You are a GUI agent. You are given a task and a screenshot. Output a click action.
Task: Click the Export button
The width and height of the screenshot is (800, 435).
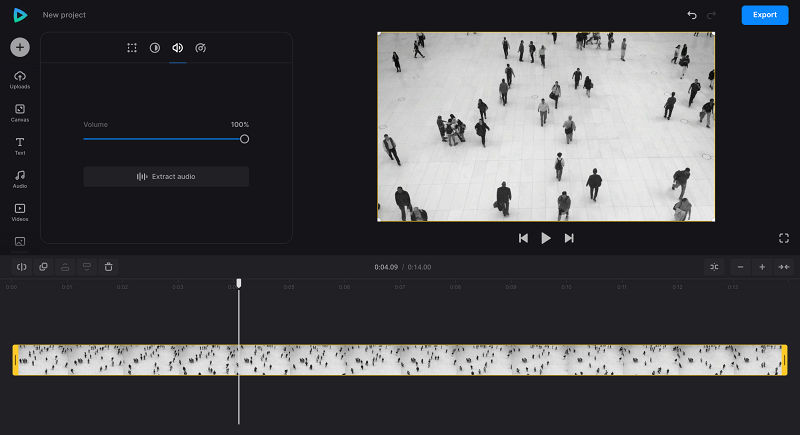[x=765, y=15]
